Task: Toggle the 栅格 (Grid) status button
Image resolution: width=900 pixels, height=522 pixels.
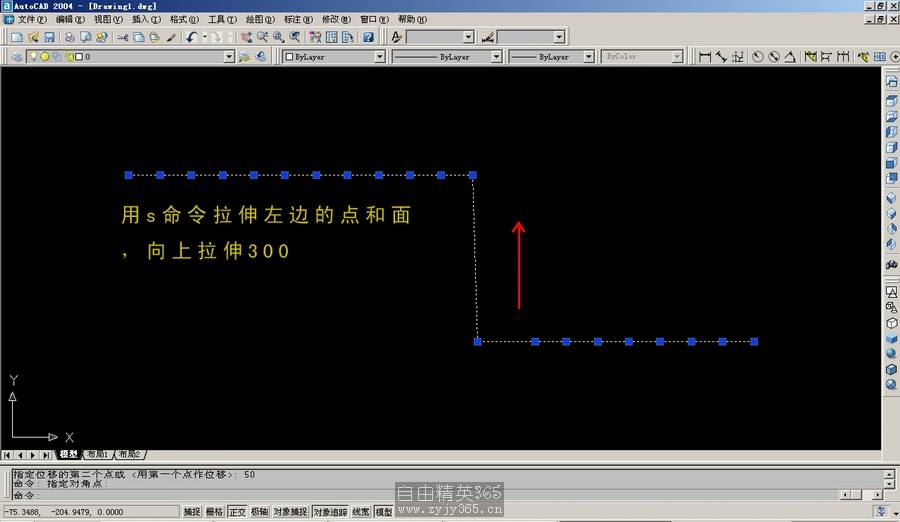Action: click(x=214, y=512)
